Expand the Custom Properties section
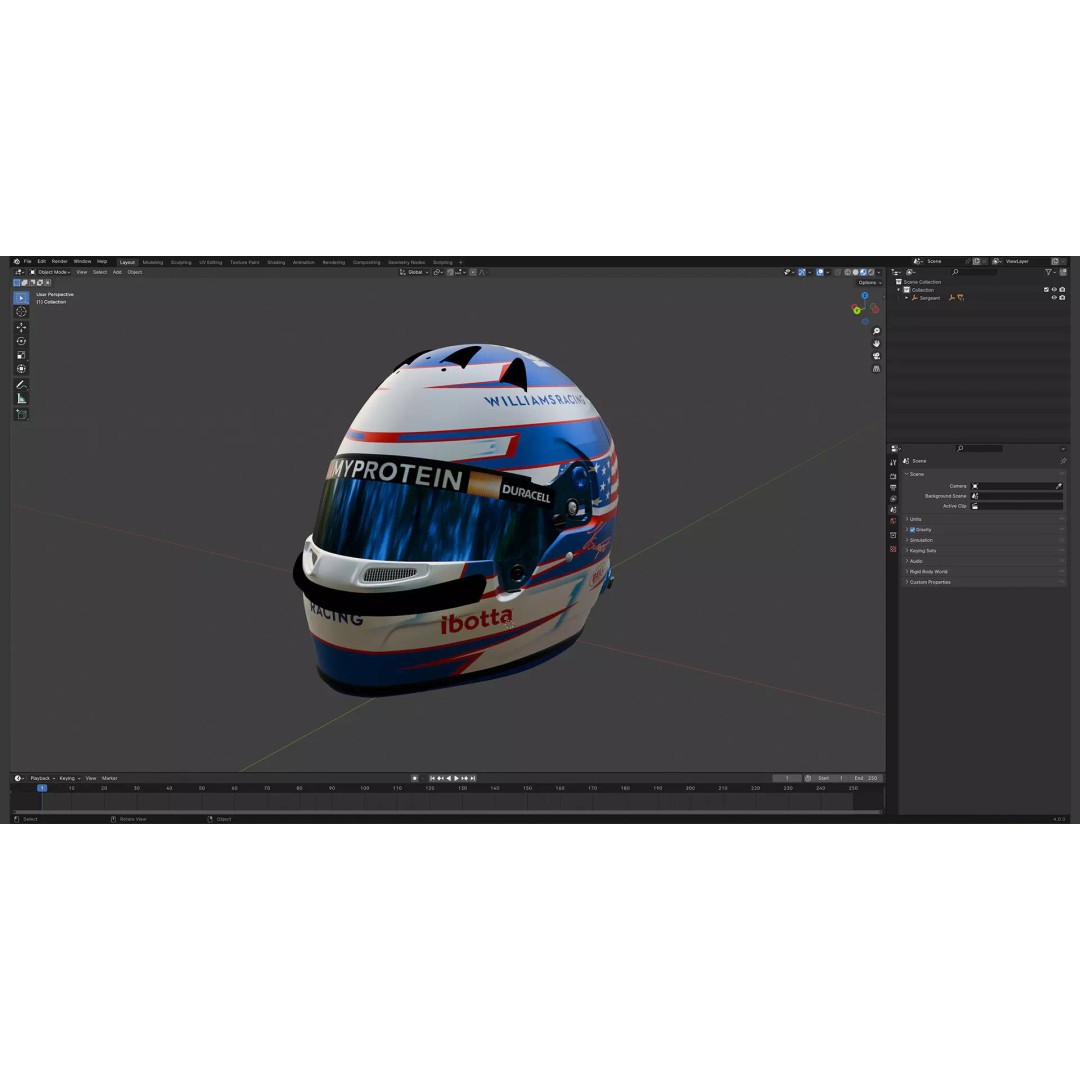The height and width of the screenshot is (1080, 1080). pyautogui.click(x=930, y=582)
